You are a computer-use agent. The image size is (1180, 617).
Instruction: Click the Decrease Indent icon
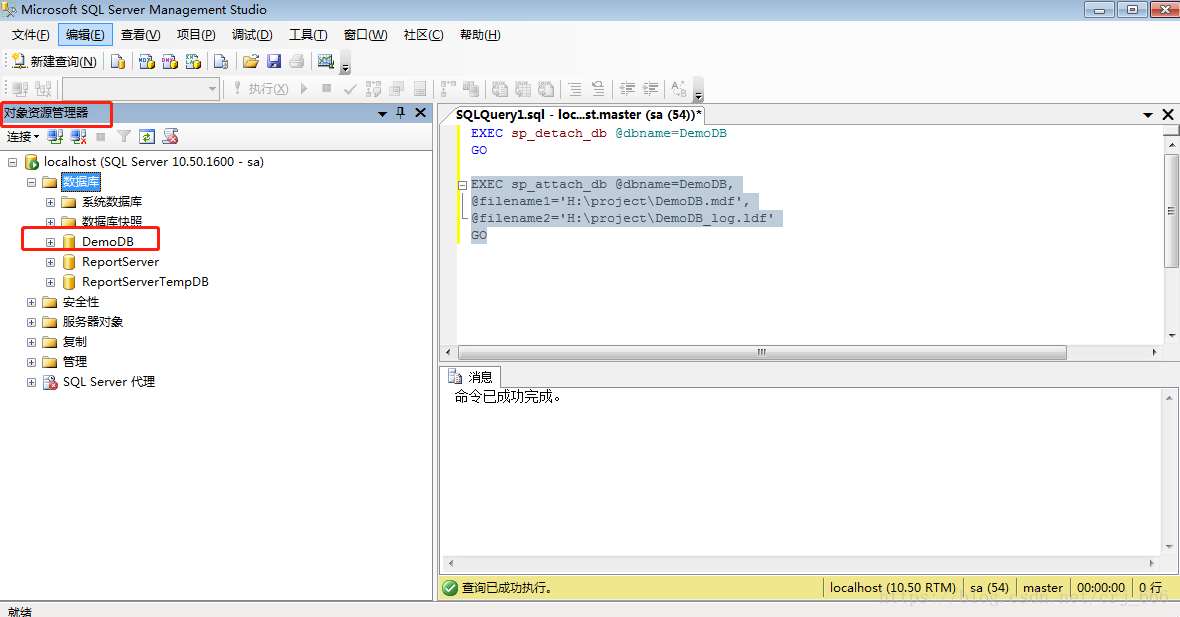click(627, 89)
